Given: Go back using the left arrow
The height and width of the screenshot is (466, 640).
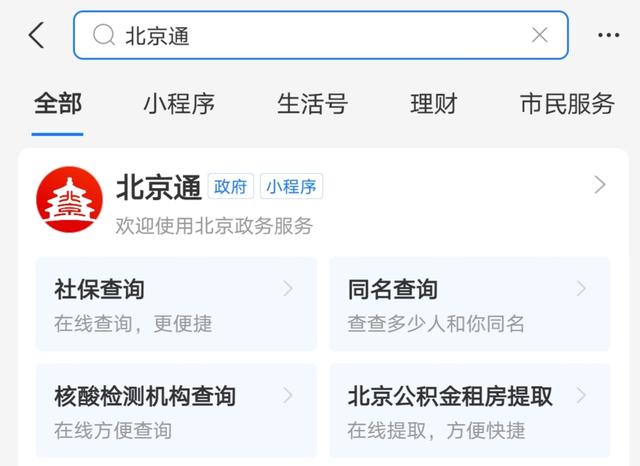Looking at the screenshot, I should (x=36, y=35).
